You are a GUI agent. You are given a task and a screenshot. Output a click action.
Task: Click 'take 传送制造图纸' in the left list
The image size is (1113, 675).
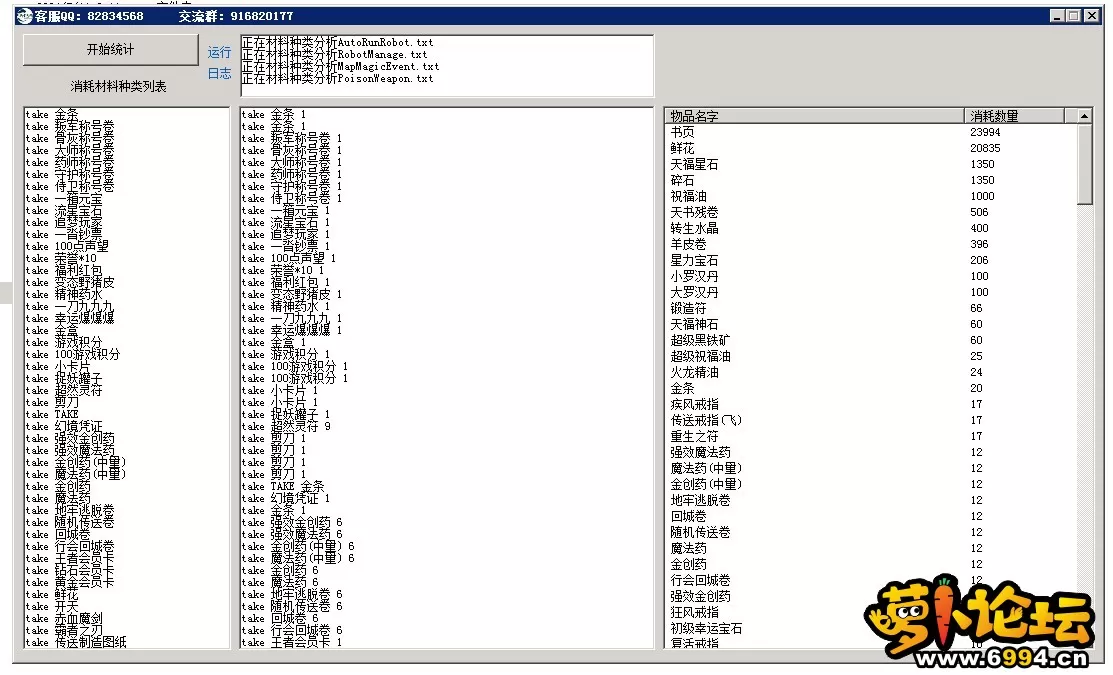click(x=76, y=642)
